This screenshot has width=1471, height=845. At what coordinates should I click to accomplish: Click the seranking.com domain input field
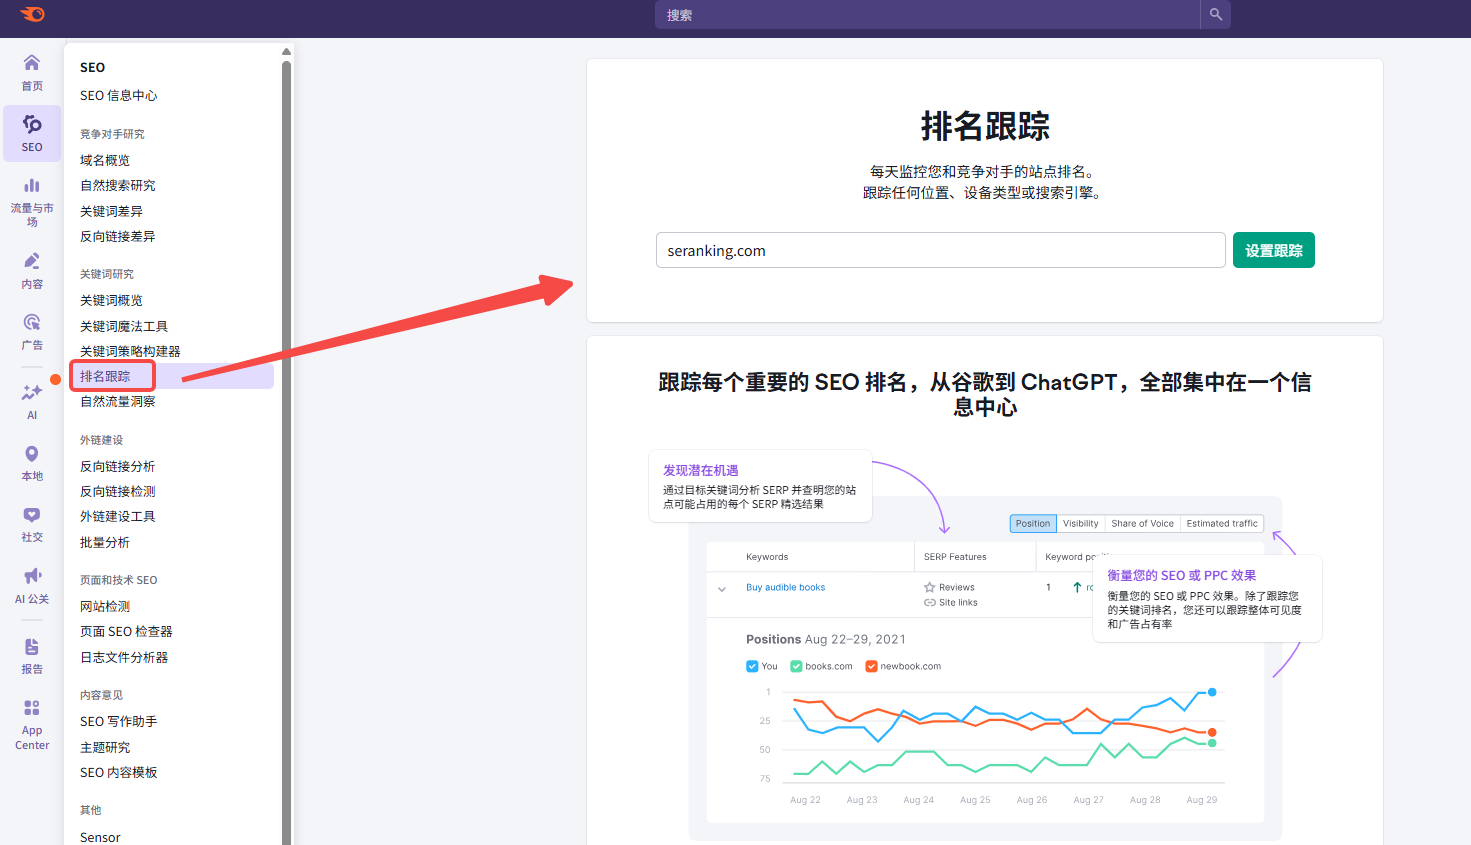point(940,250)
